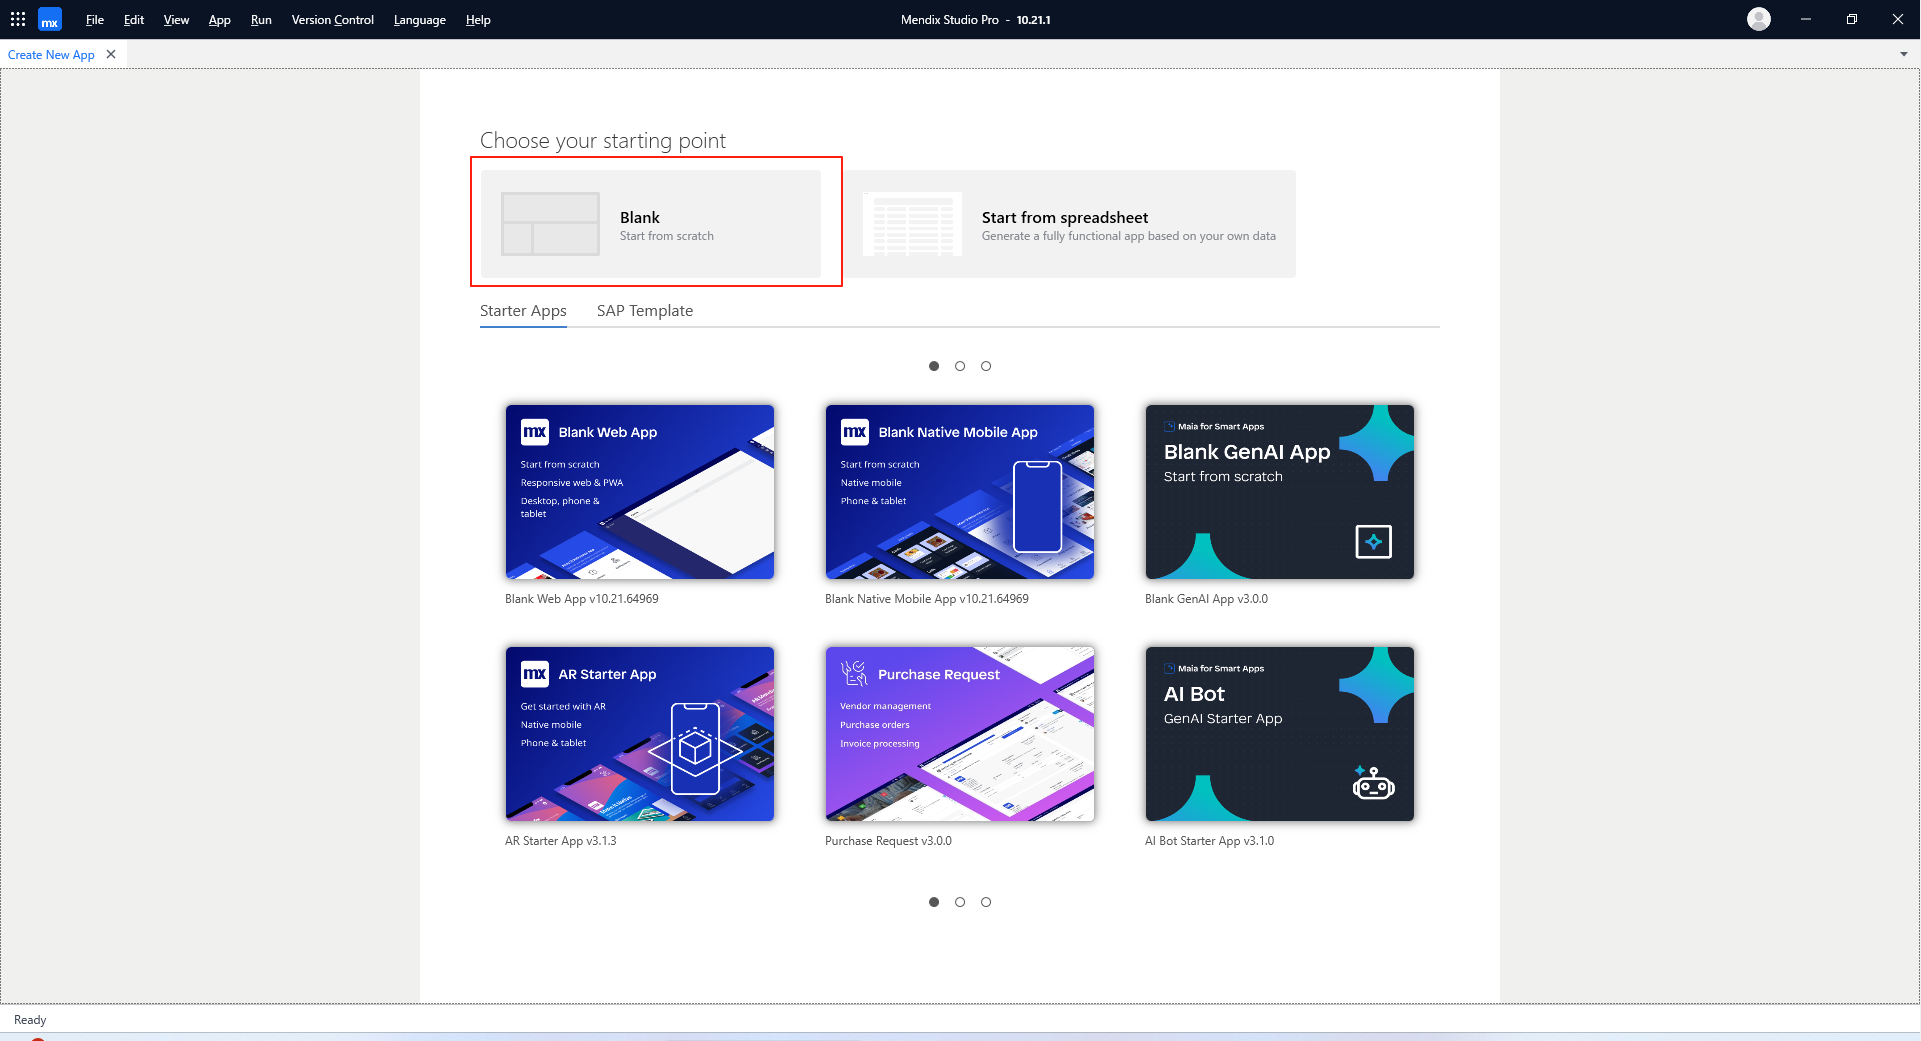Expand the document tabs dropdown arrow
The image size is (1921, 1041).
pyautogui.click(x=1904, y=55)
